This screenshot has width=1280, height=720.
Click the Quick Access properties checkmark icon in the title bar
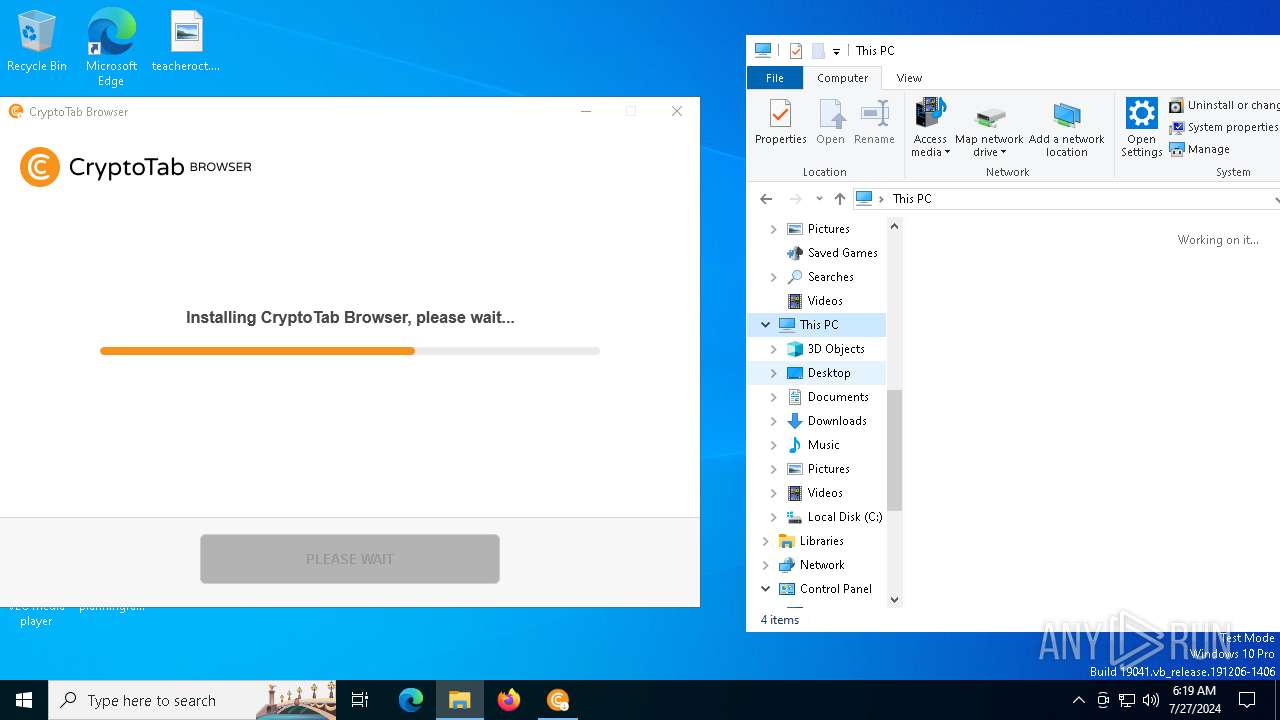tap(796, 51)
